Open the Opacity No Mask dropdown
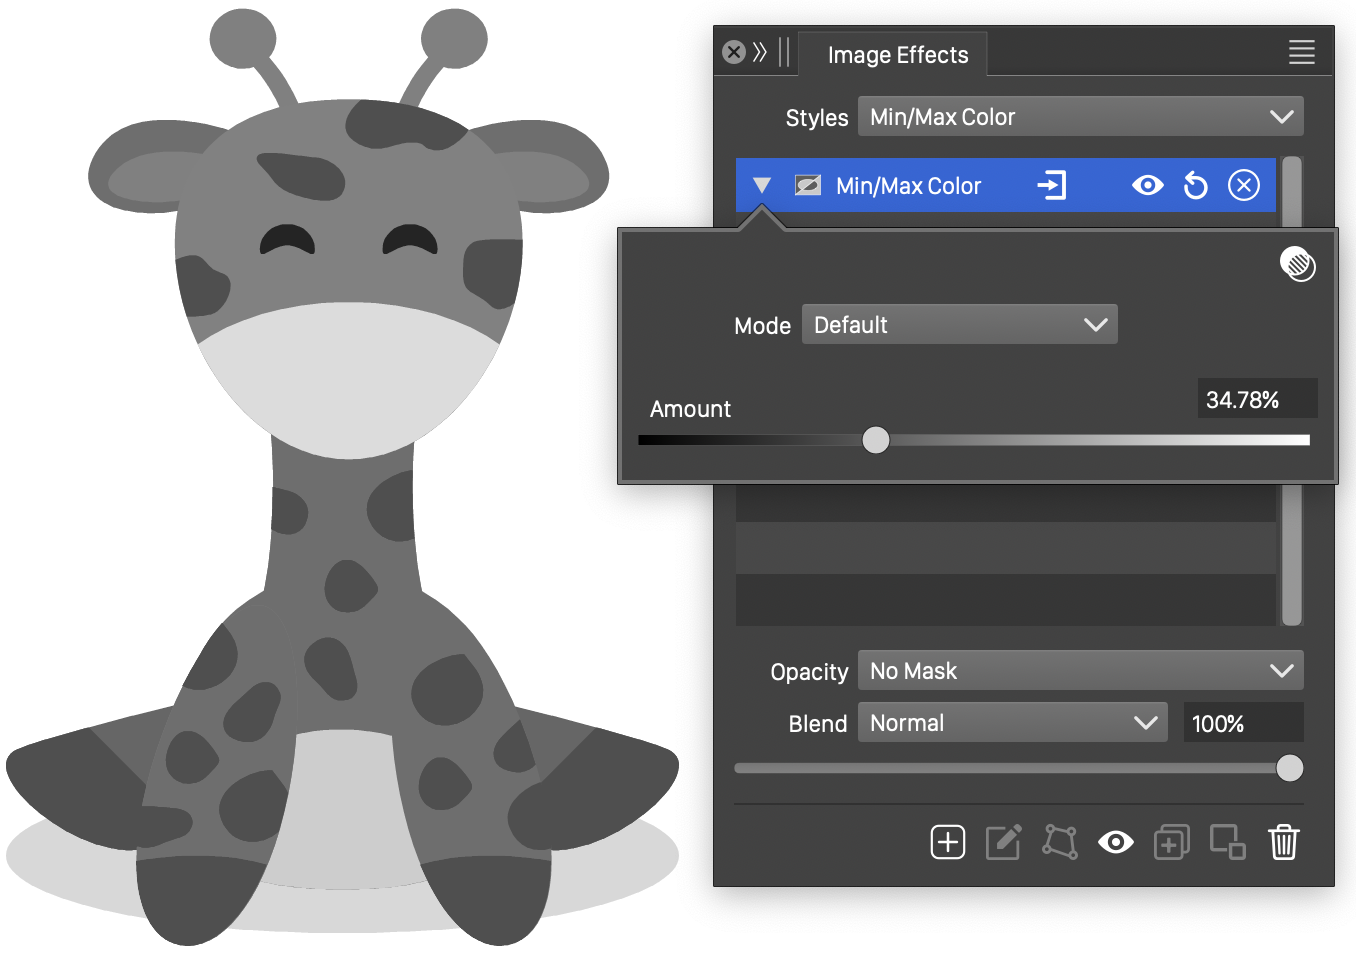 click(x=1080, y=671)
